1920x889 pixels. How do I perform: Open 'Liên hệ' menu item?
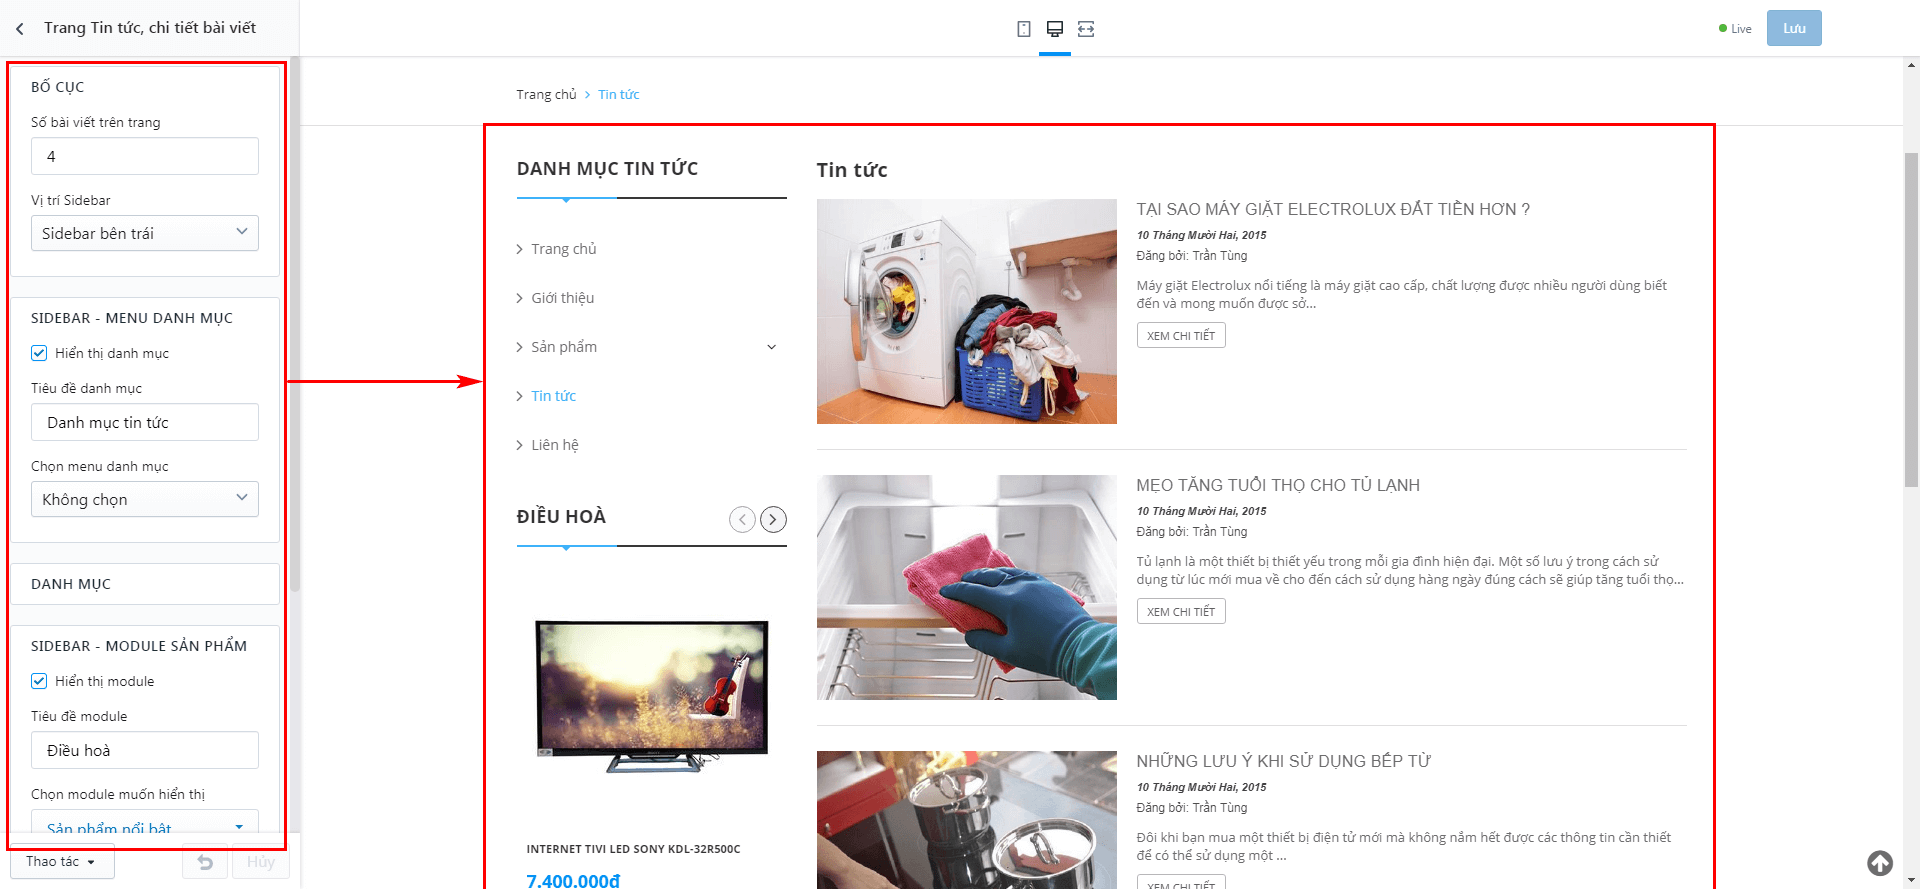coord(555,445)
